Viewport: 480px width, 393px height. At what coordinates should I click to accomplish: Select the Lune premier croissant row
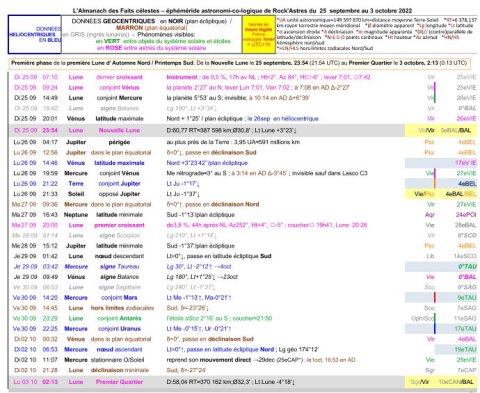[243, 225]
